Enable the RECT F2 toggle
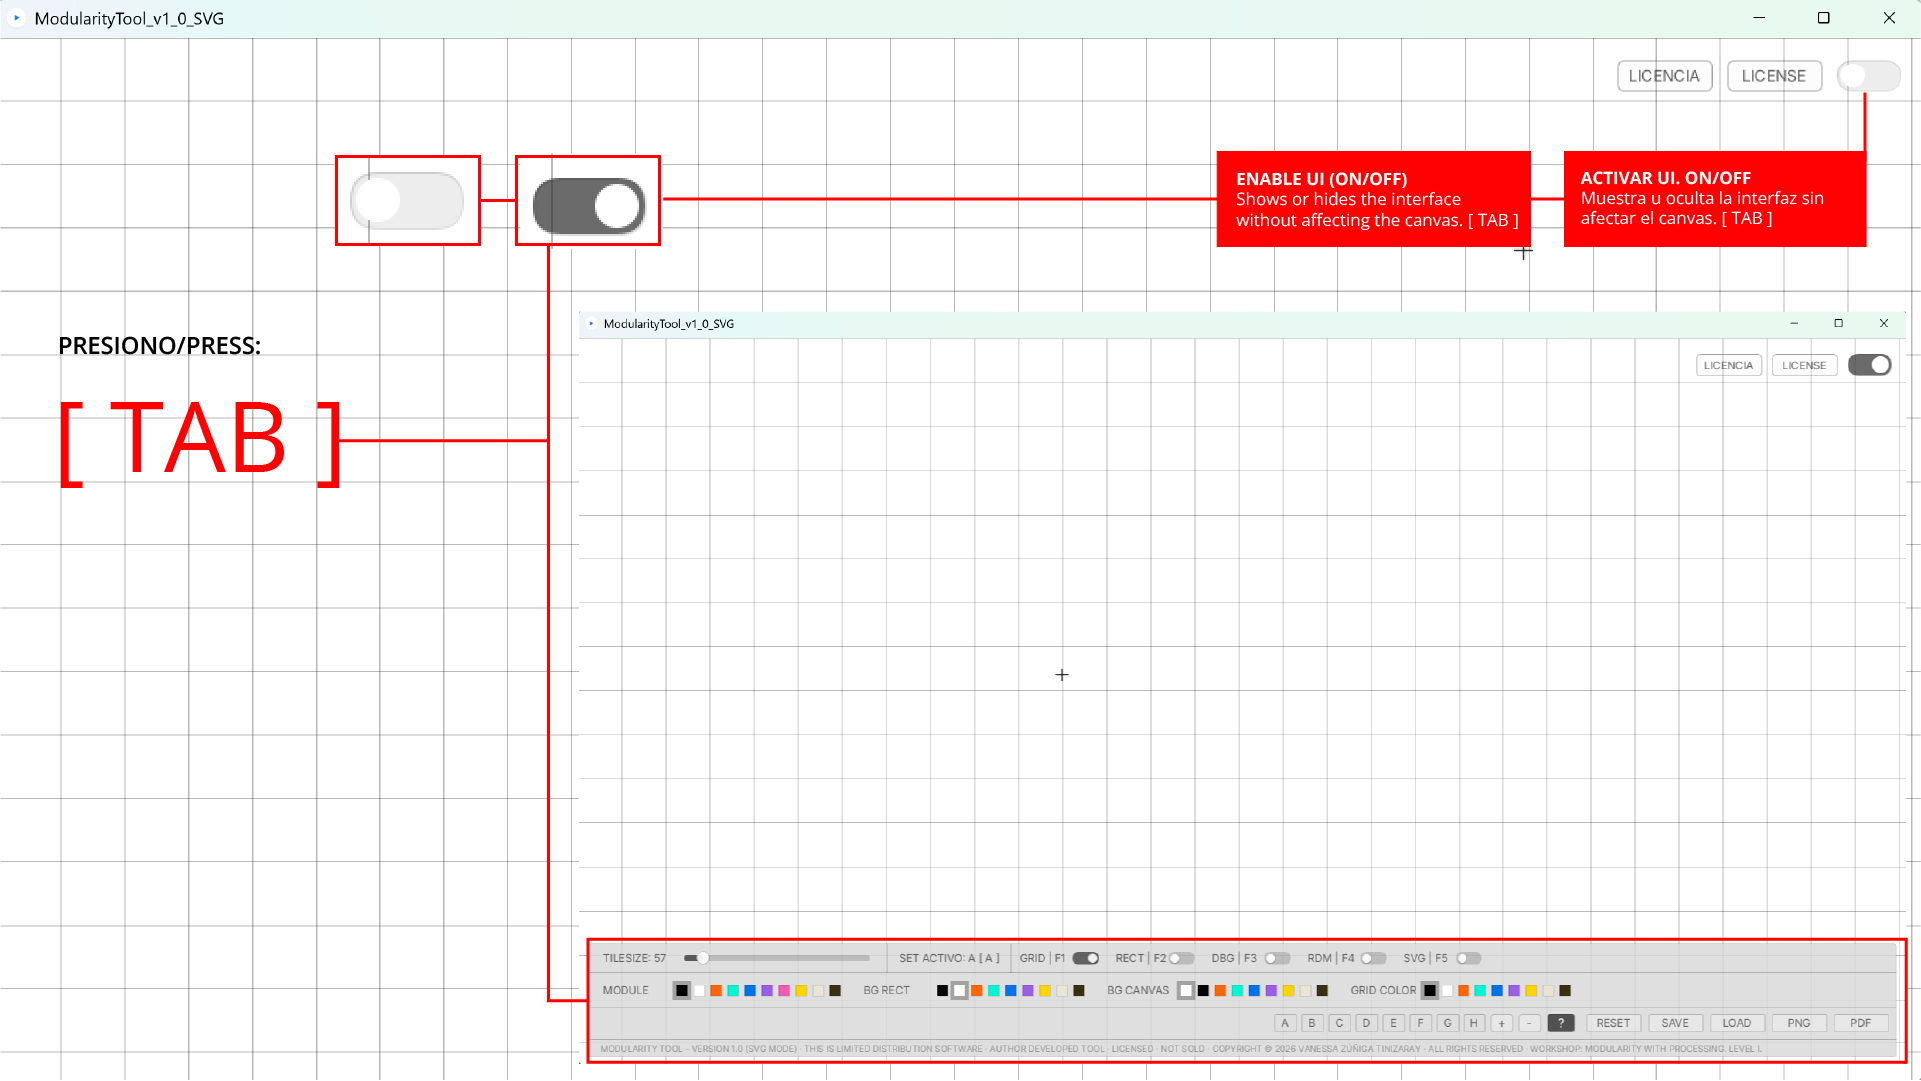 tap(1181, 958)
